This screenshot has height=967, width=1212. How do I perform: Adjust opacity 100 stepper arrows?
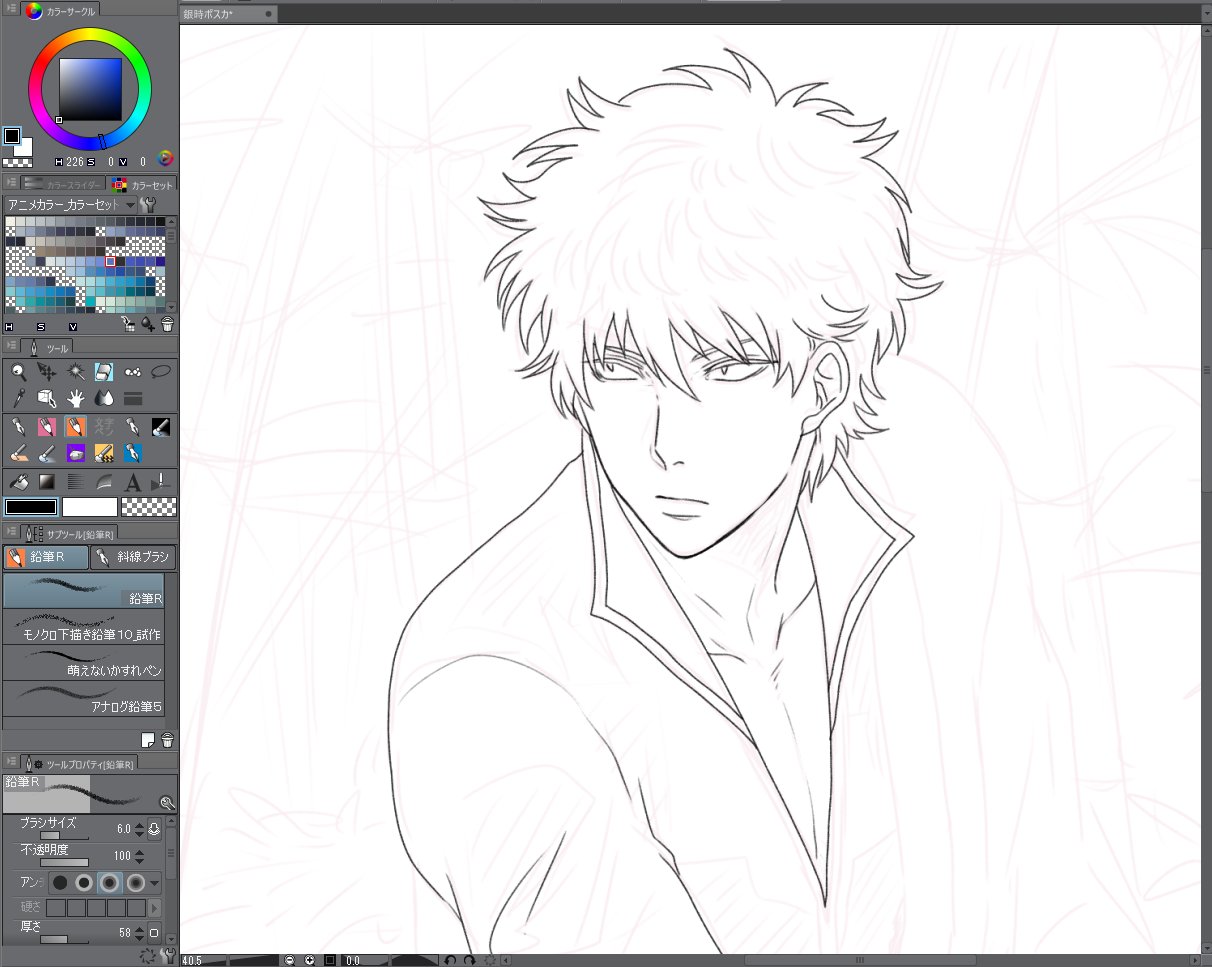[x=139, y=856]
